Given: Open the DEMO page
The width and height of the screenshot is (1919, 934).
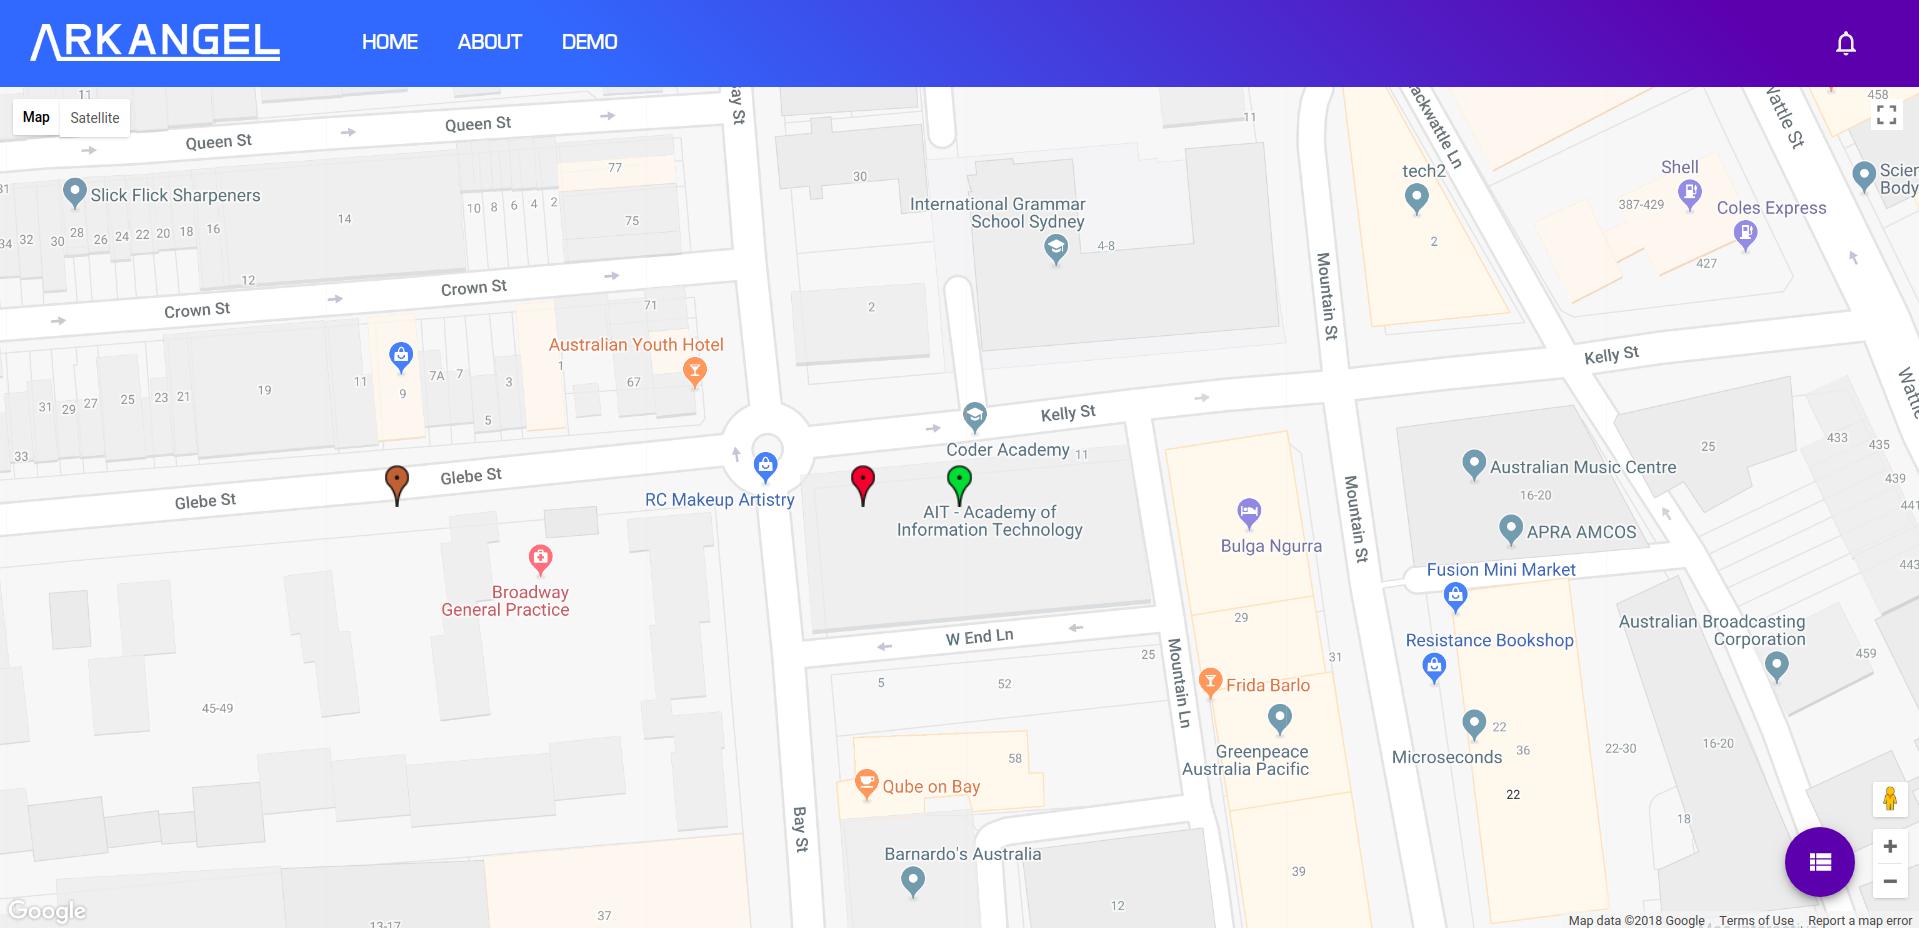Looking at the screenshot, I should click(590, 42).
